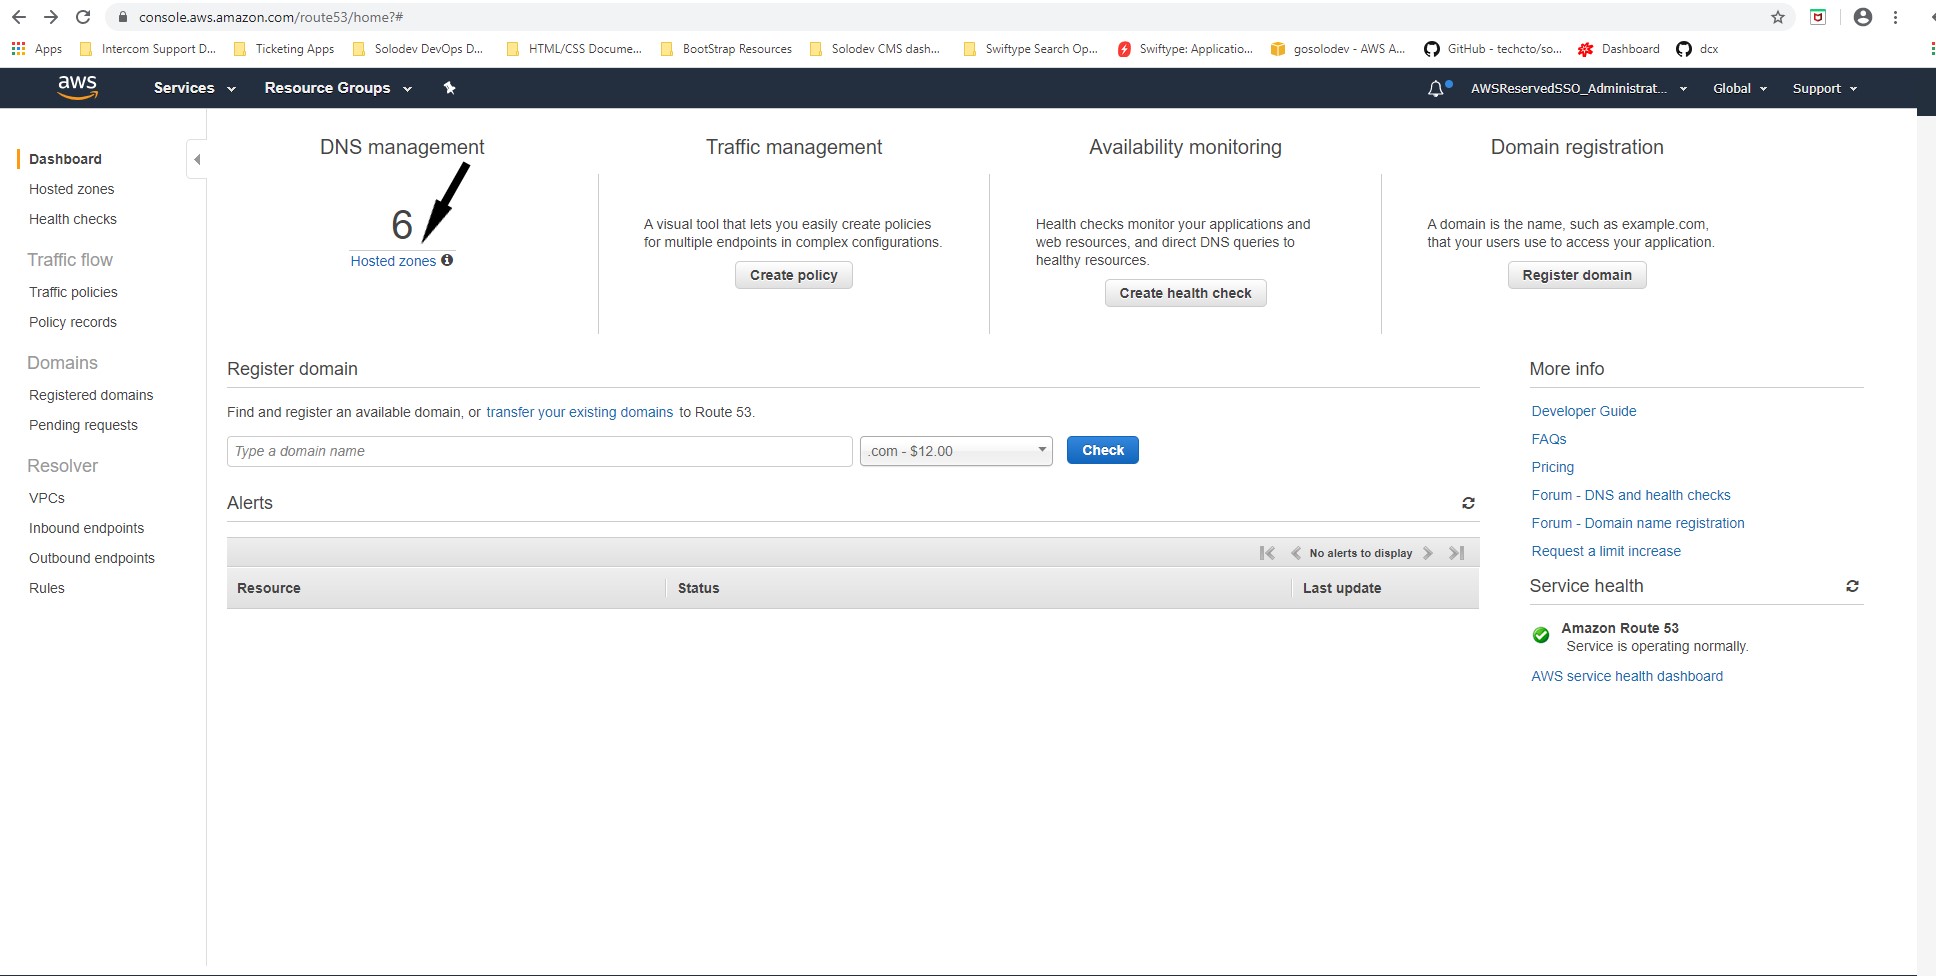
Task: Click the info icon beside Hosted zones
Action: [447, 260]
